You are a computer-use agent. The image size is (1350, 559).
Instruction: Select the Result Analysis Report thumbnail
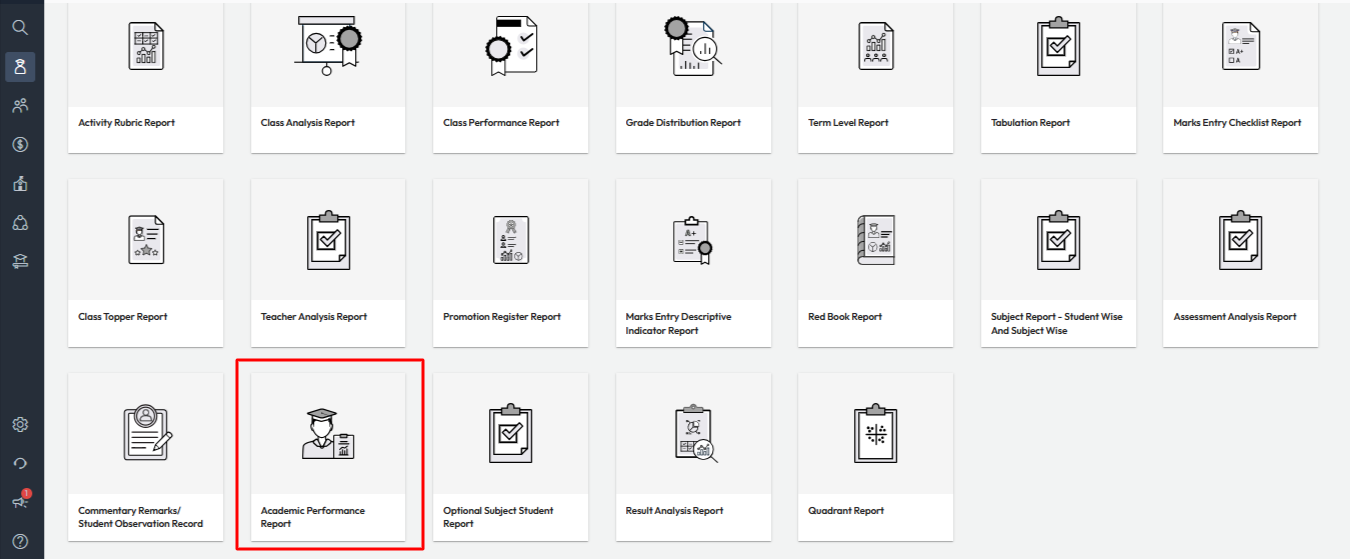[x=693, y=434]
